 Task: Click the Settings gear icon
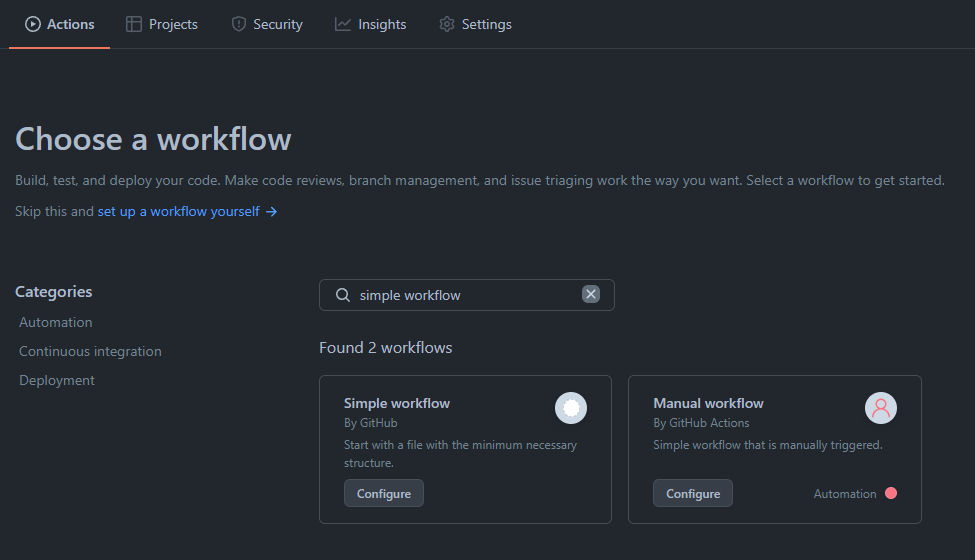click(x=447, y=24)
